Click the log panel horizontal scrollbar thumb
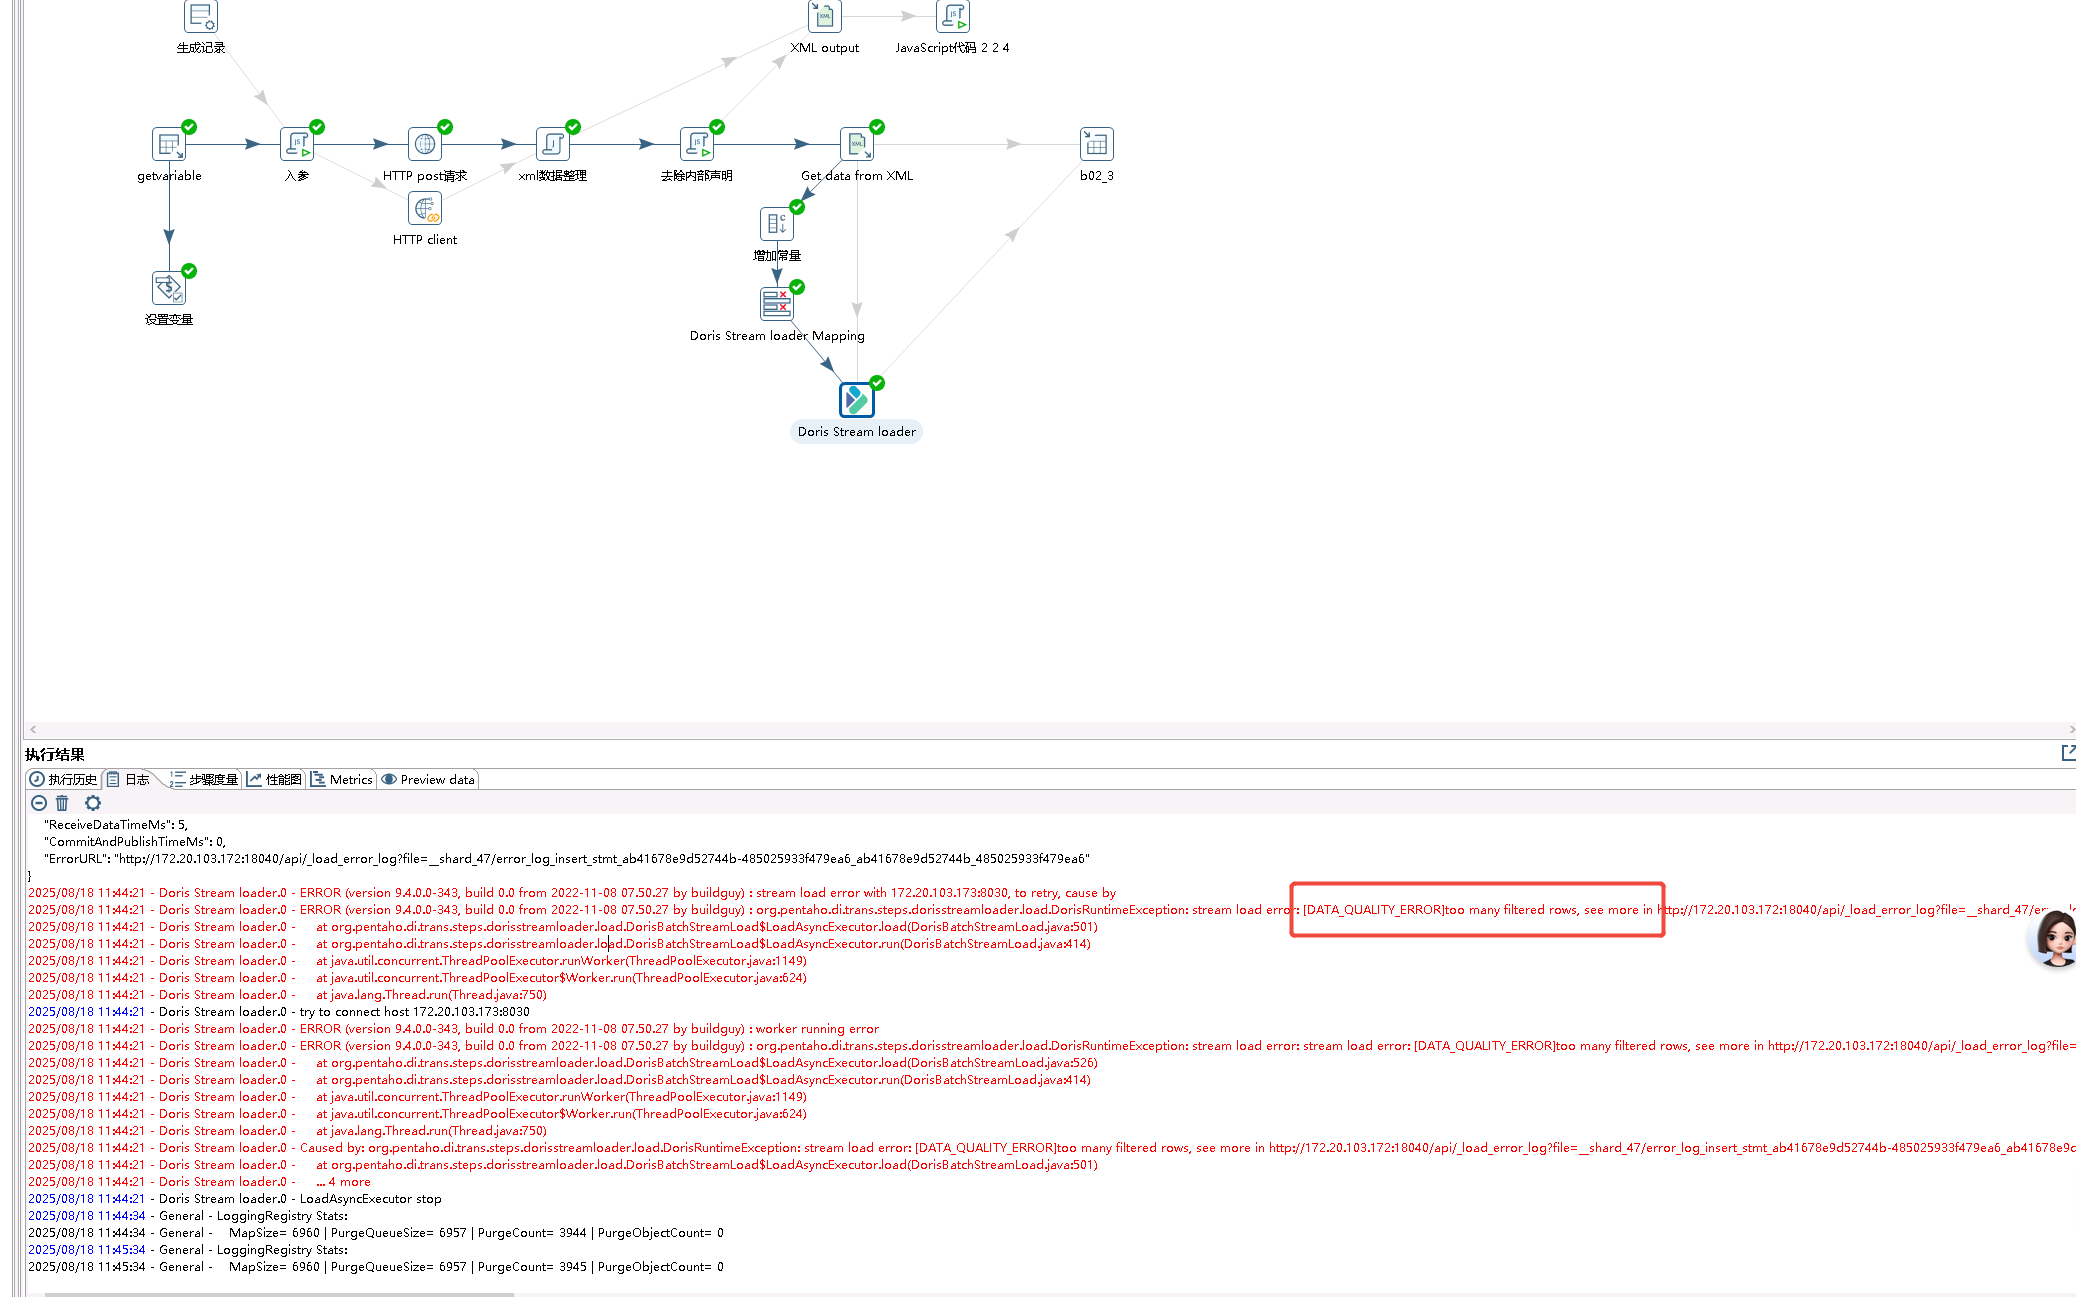The width and height of the screenshot is (2076, 1297). [279, 1294]
